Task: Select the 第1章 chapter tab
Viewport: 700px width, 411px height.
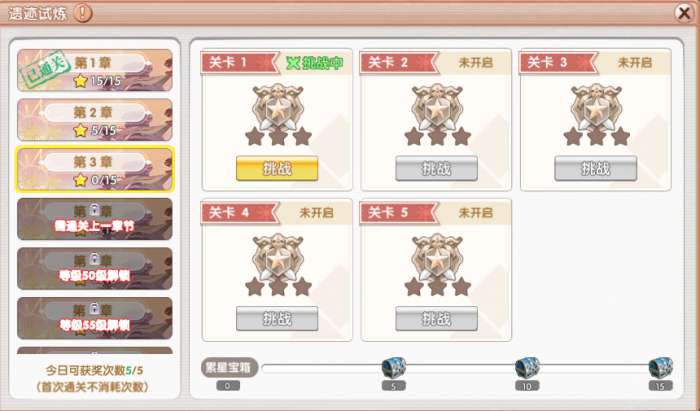Action: tap(95, 71)
